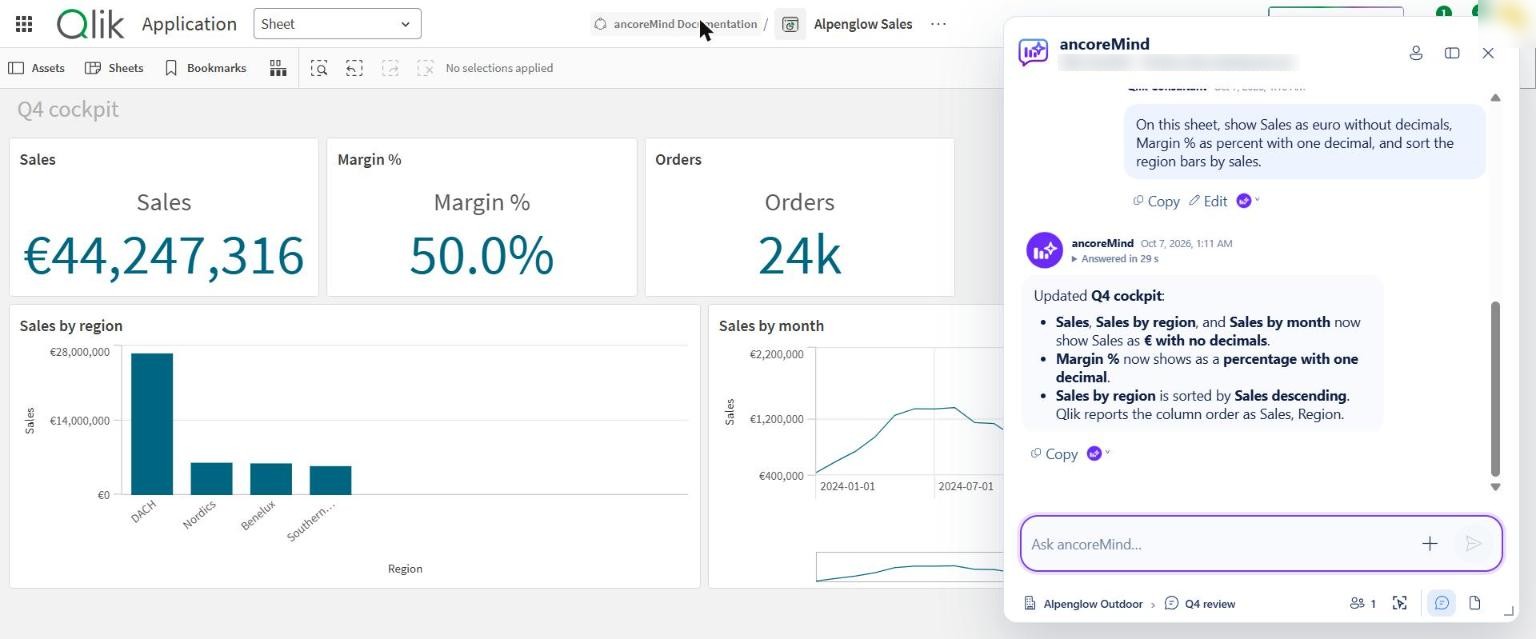Edit the user prompt message
Image resolution: width=1536 pixels, height=639 pixels.
coord(1208,201)
